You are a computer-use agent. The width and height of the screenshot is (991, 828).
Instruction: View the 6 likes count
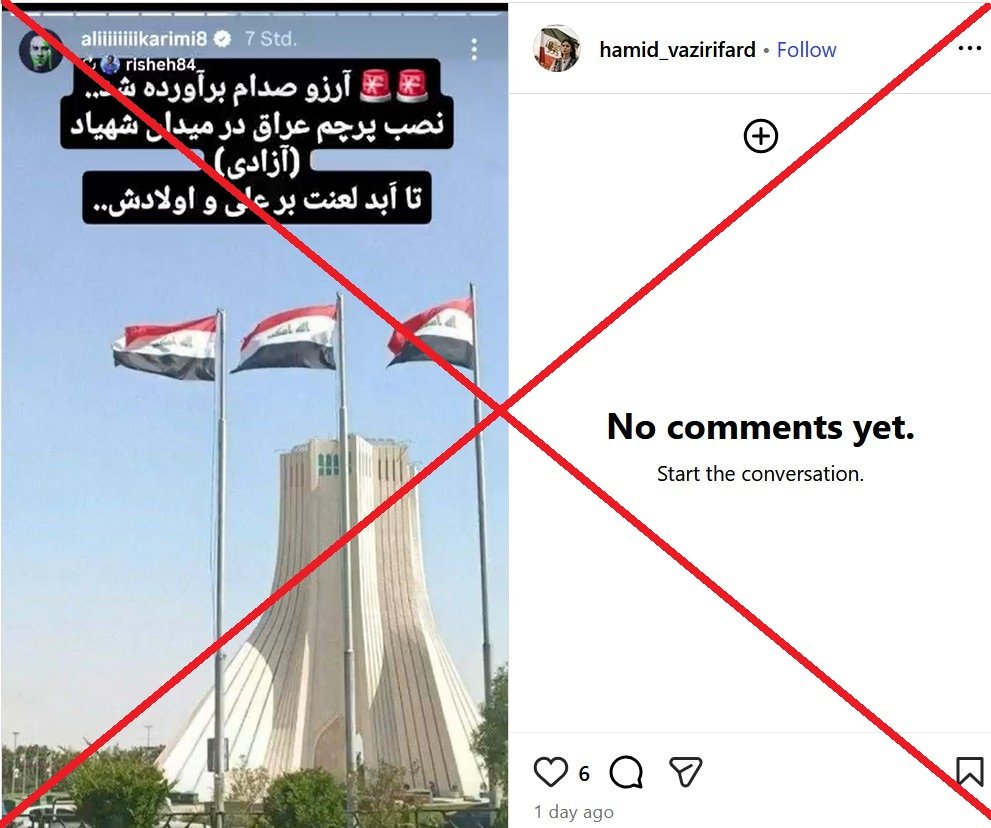[x=583, y=773]
